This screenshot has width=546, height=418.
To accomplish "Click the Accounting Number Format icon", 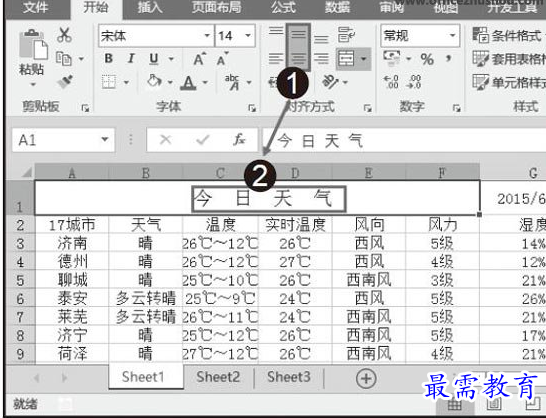I will click(x=392, y=58).
